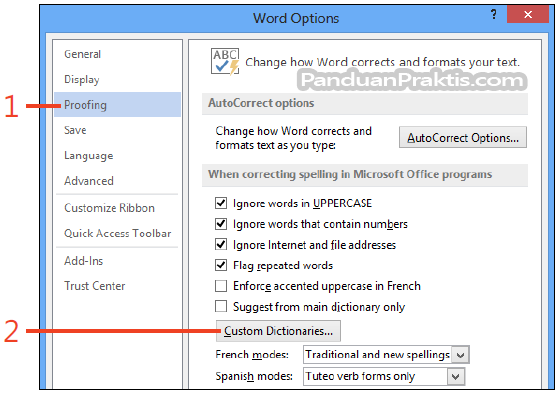Switch to the Advanced category

pos(117,181)
